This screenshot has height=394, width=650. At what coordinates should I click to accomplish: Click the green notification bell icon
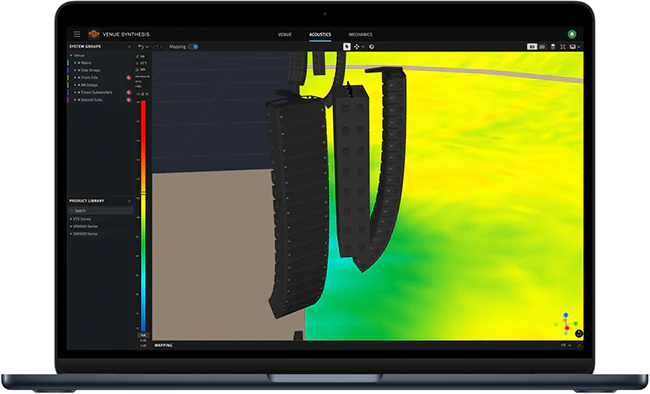pos(572,34)
